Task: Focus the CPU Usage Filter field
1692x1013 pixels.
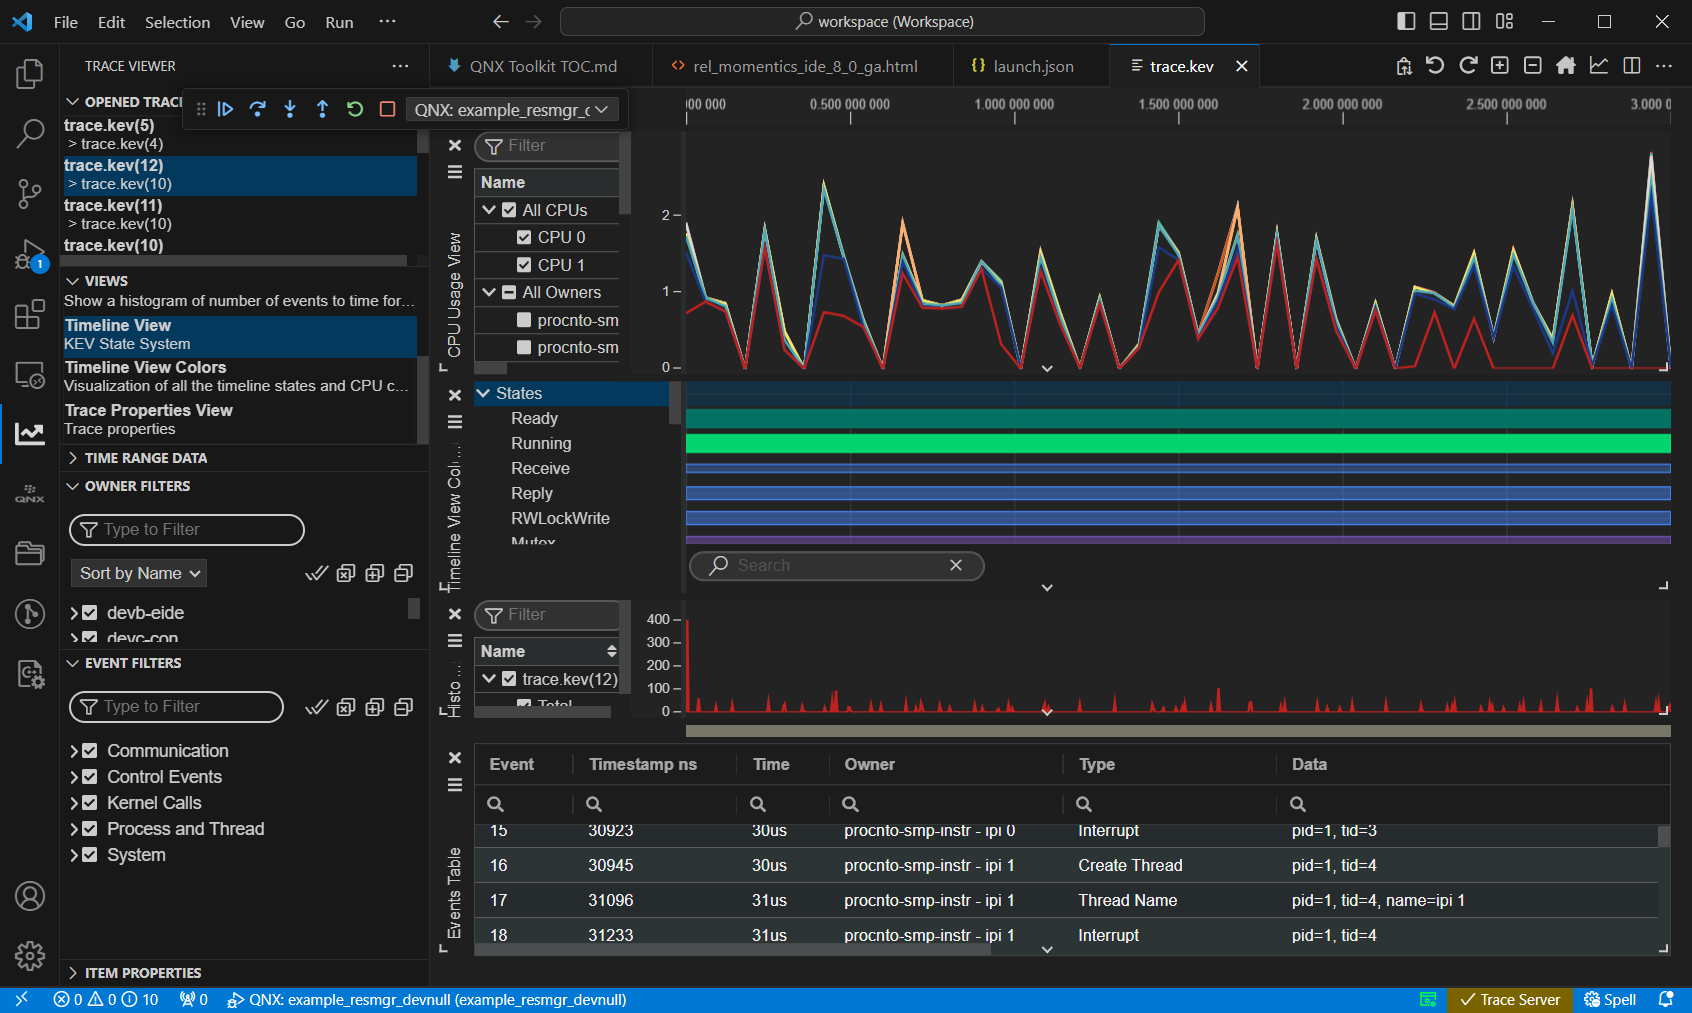Action: pos(547,146)
